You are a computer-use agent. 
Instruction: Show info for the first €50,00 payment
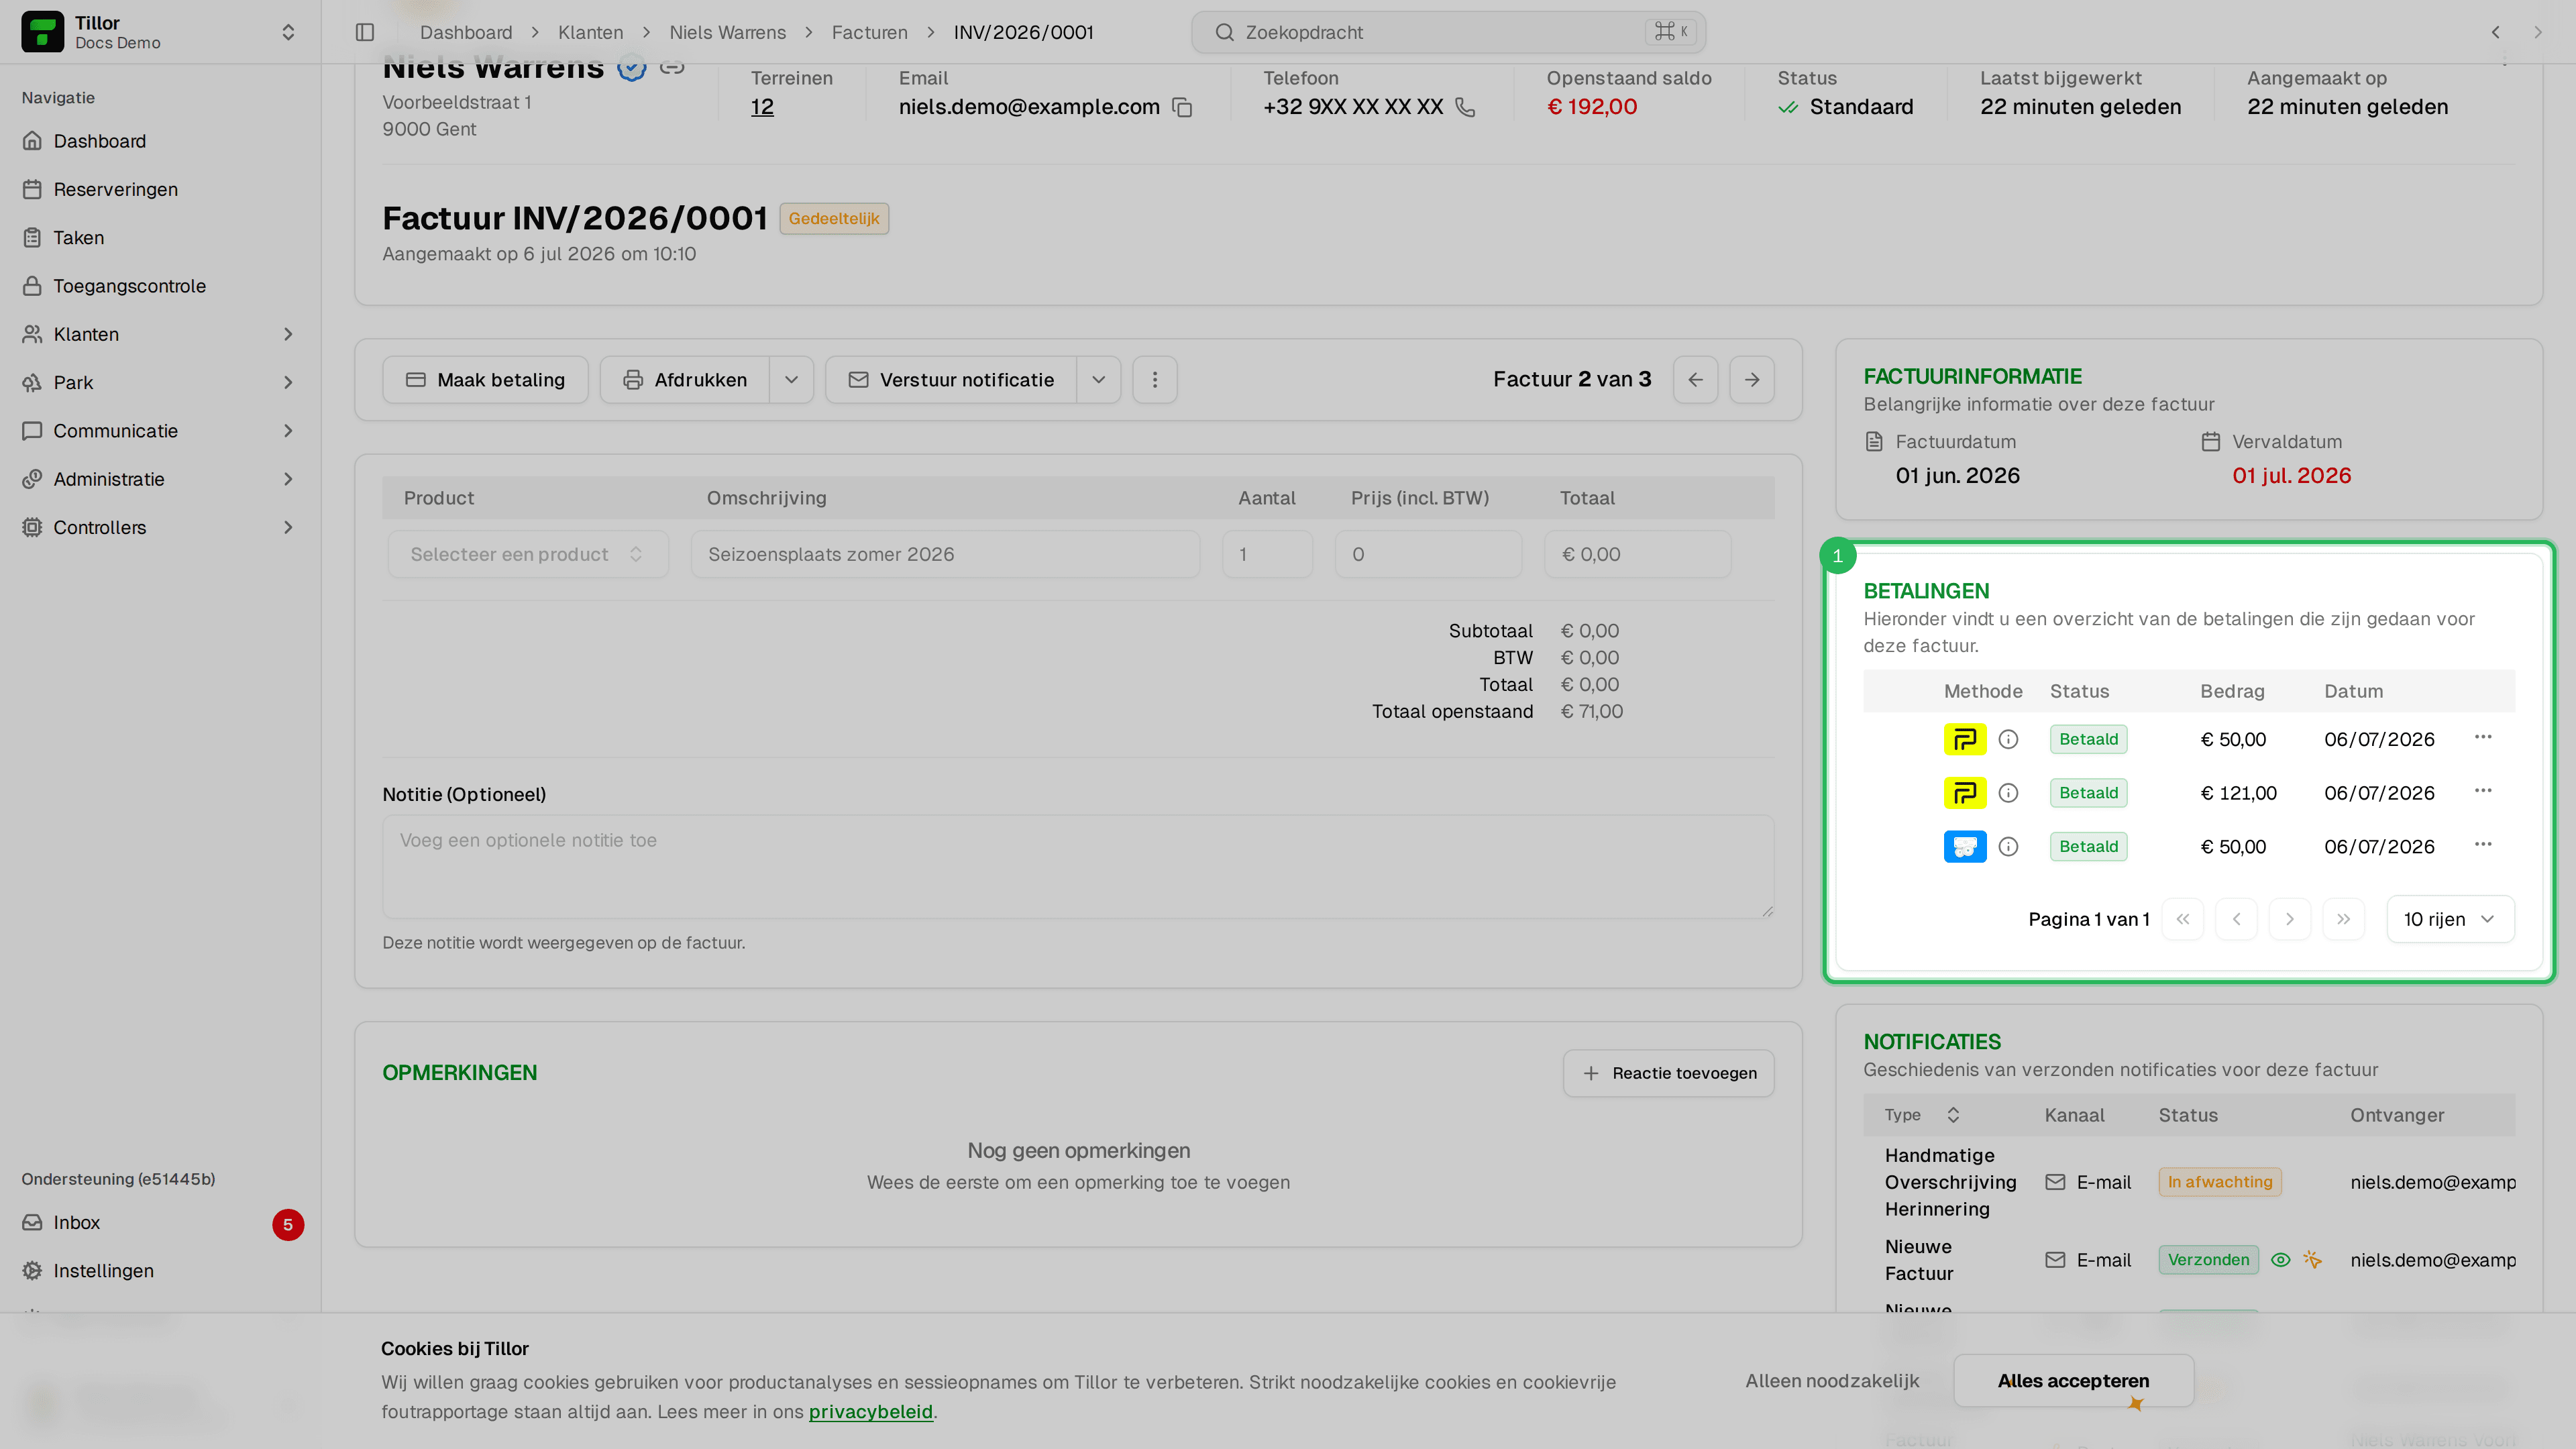pos(2008,739)
